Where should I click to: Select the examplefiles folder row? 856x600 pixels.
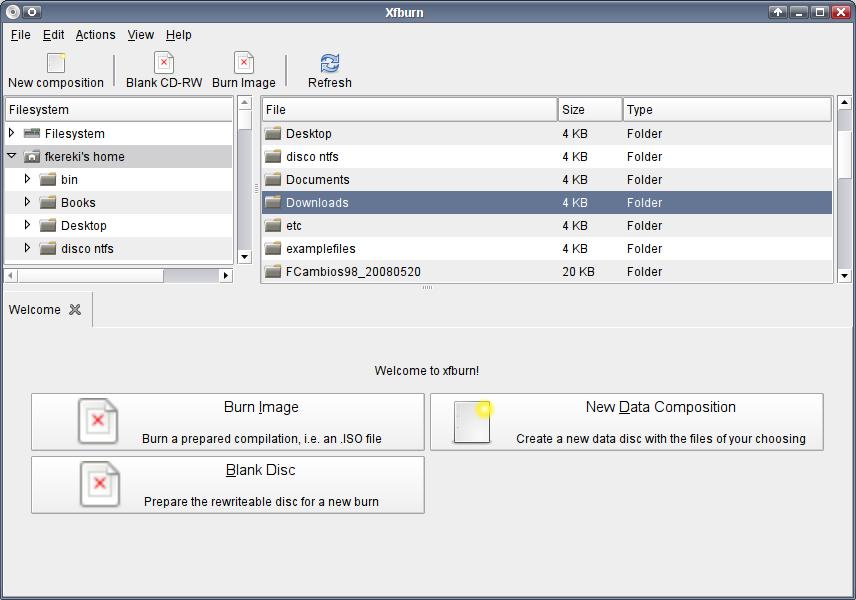(320, 249)
